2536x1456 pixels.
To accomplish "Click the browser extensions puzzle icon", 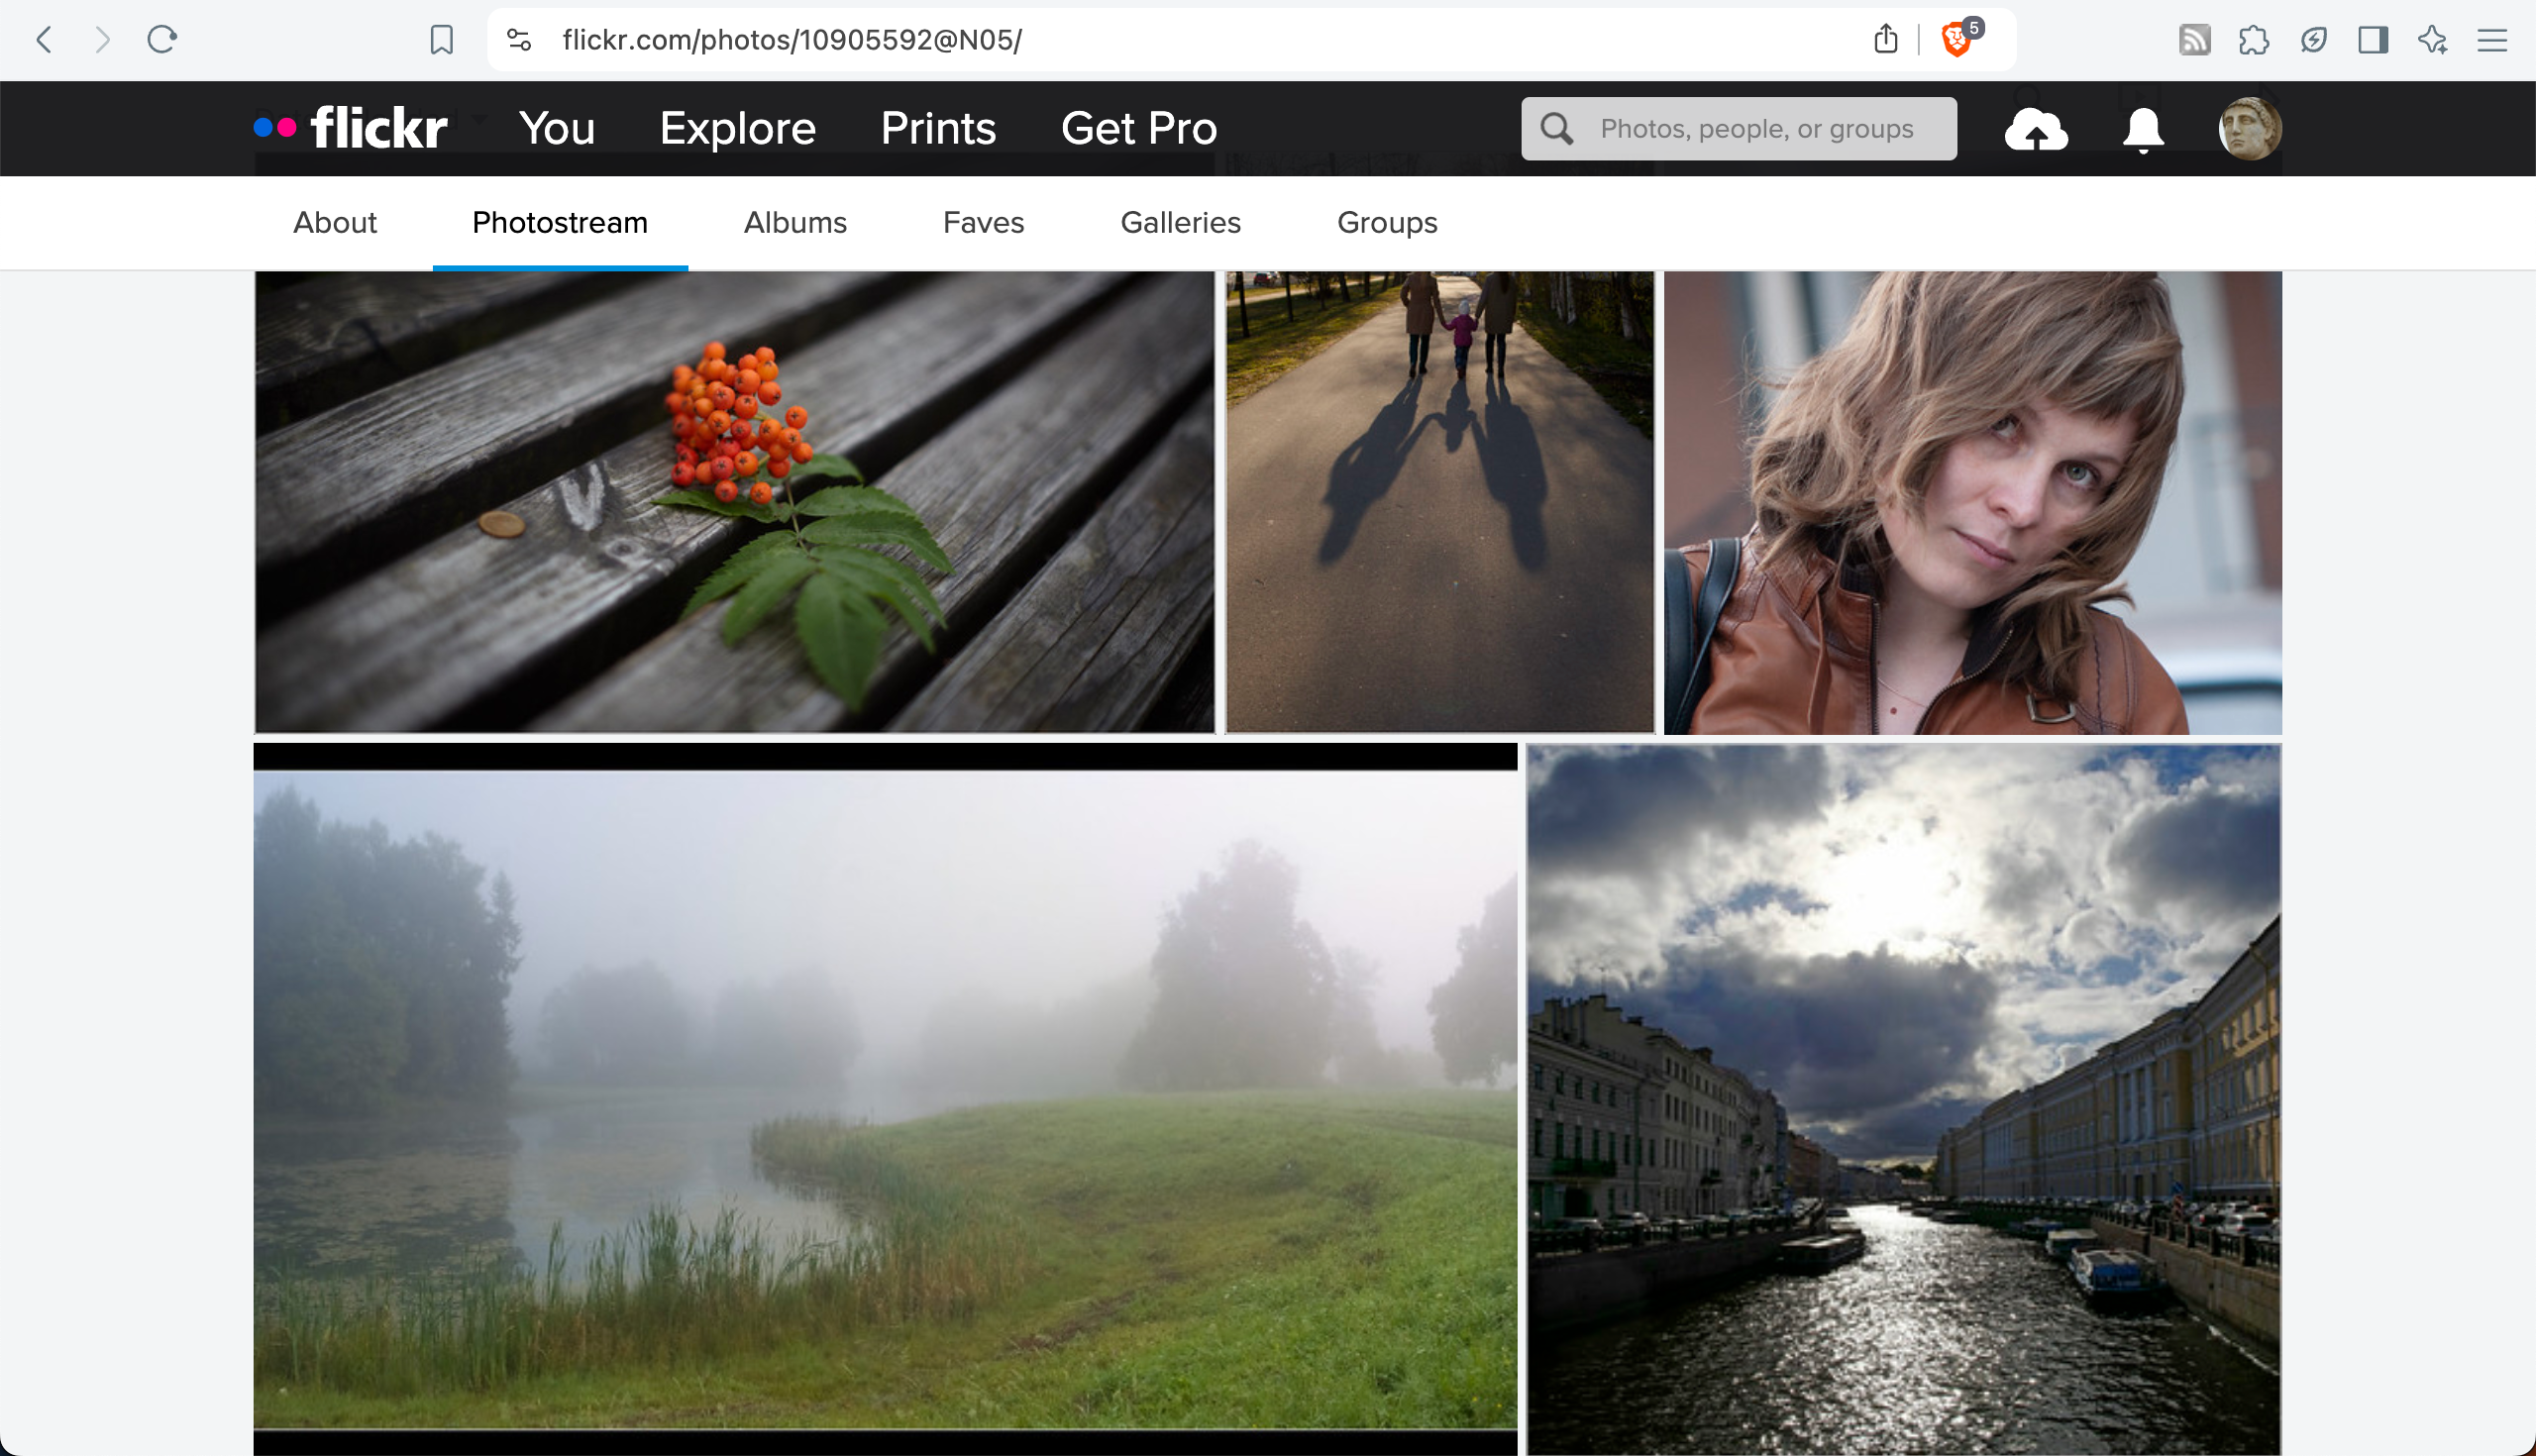I will click(x=2254, y=40).
